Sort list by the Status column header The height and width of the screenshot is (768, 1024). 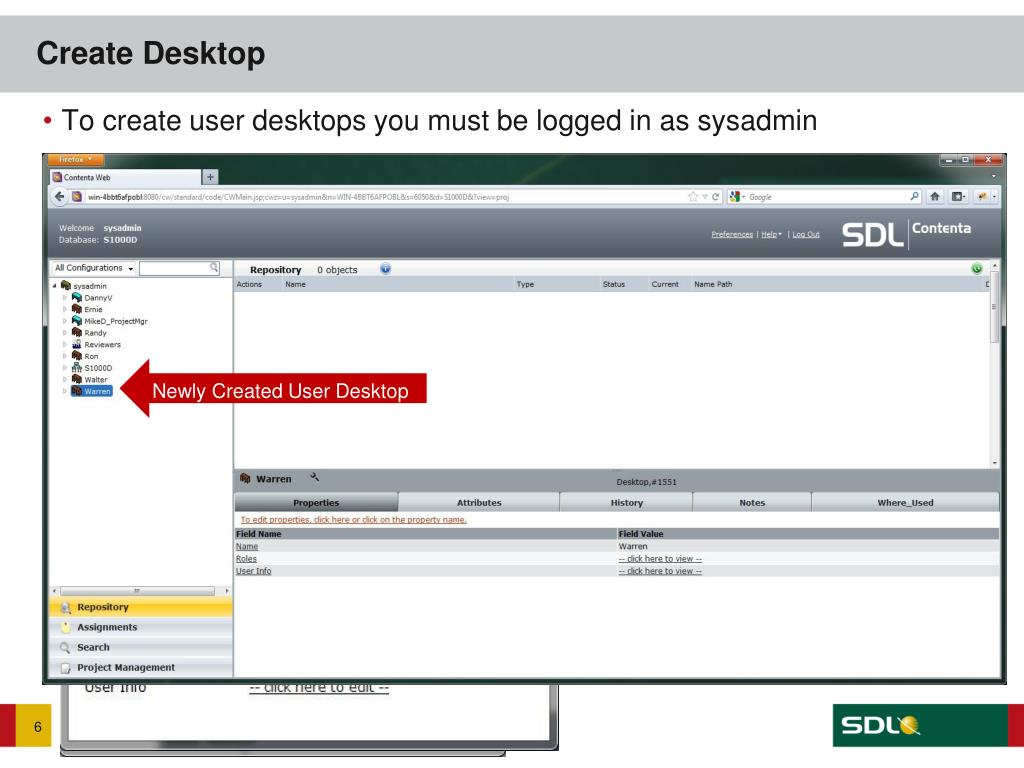click(x=614, y=284)
